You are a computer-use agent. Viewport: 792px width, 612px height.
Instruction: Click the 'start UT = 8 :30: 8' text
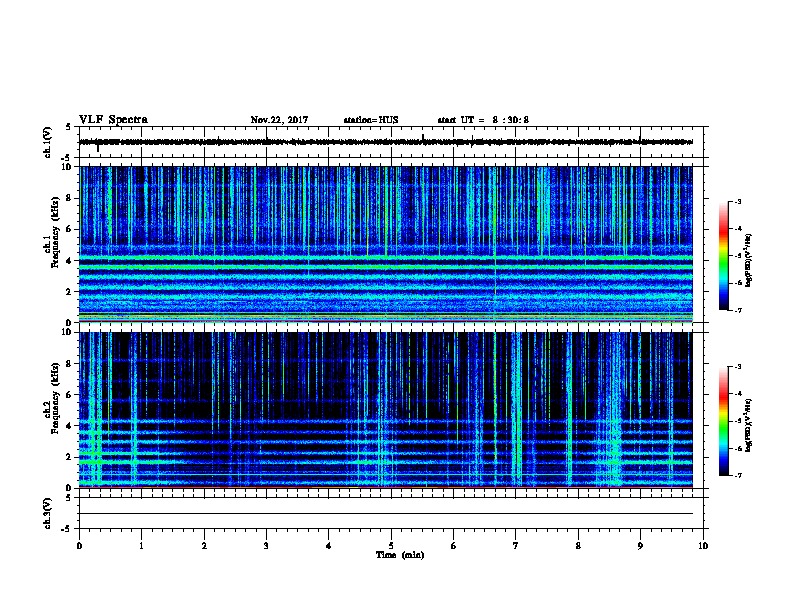pyautogui.click(x=483, y=120)
